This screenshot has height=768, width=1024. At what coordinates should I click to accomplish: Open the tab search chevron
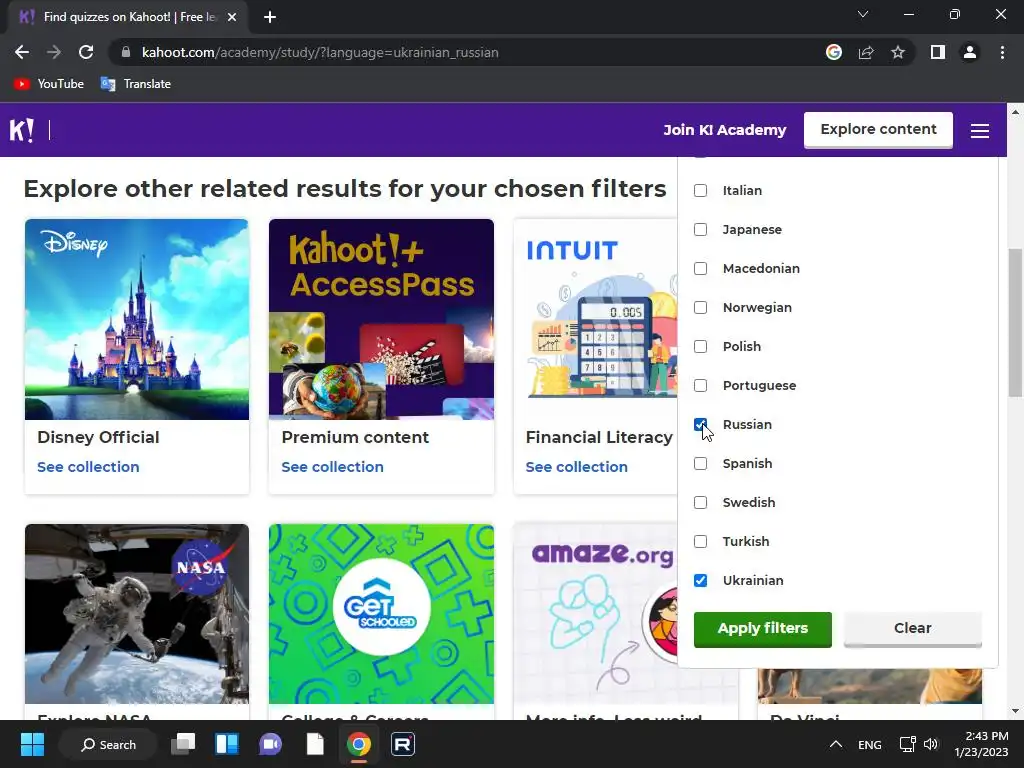[x=863, y=14]
